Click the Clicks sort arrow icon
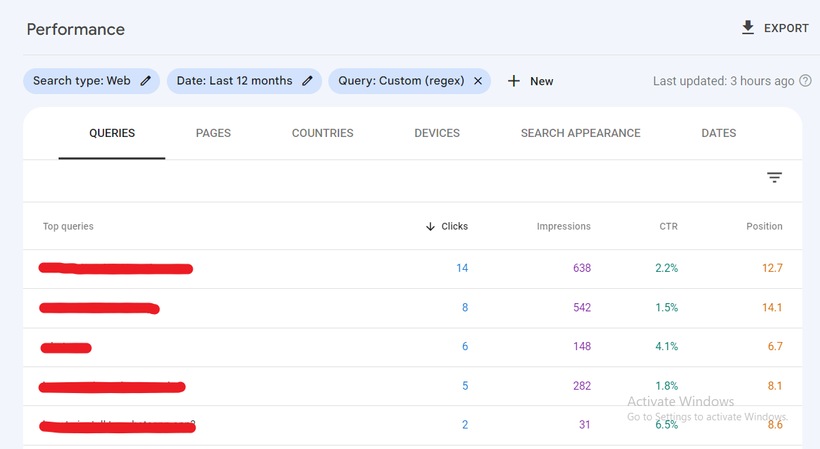Screen dimensions: 820x449 (430, 227)
